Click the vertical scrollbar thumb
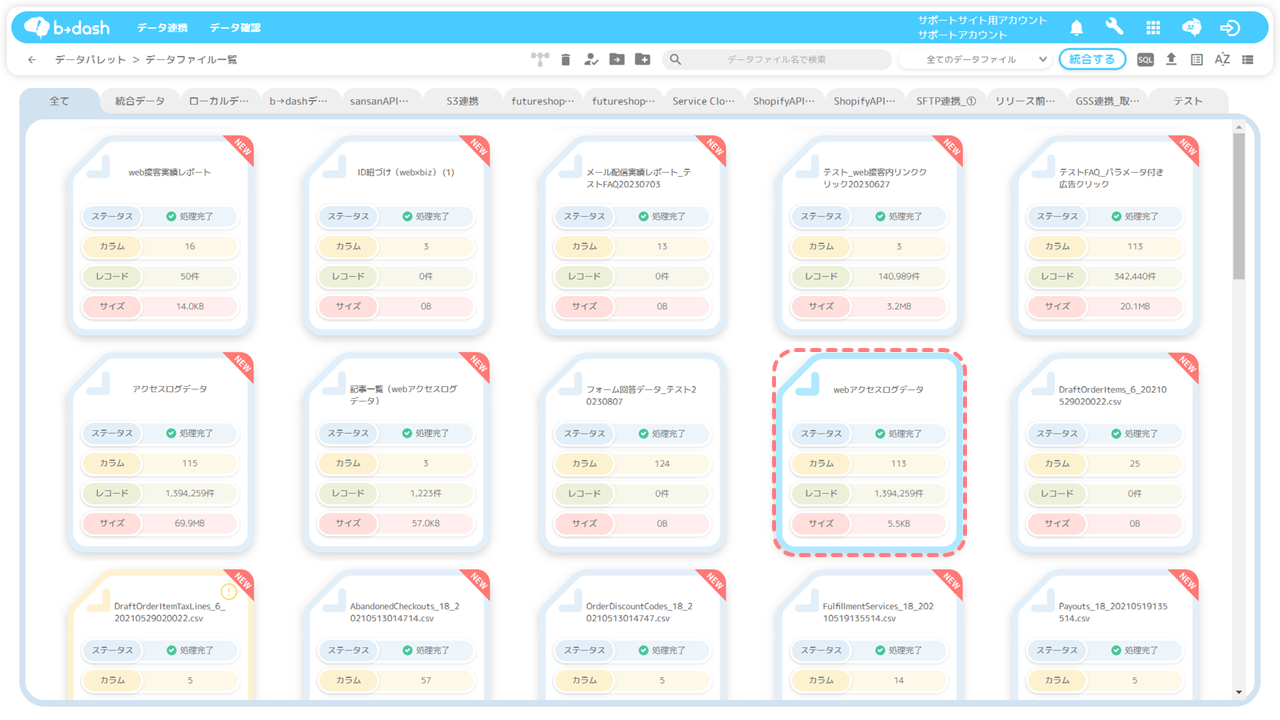This screenshot has height=720, width=1280. coord(1239,206)
